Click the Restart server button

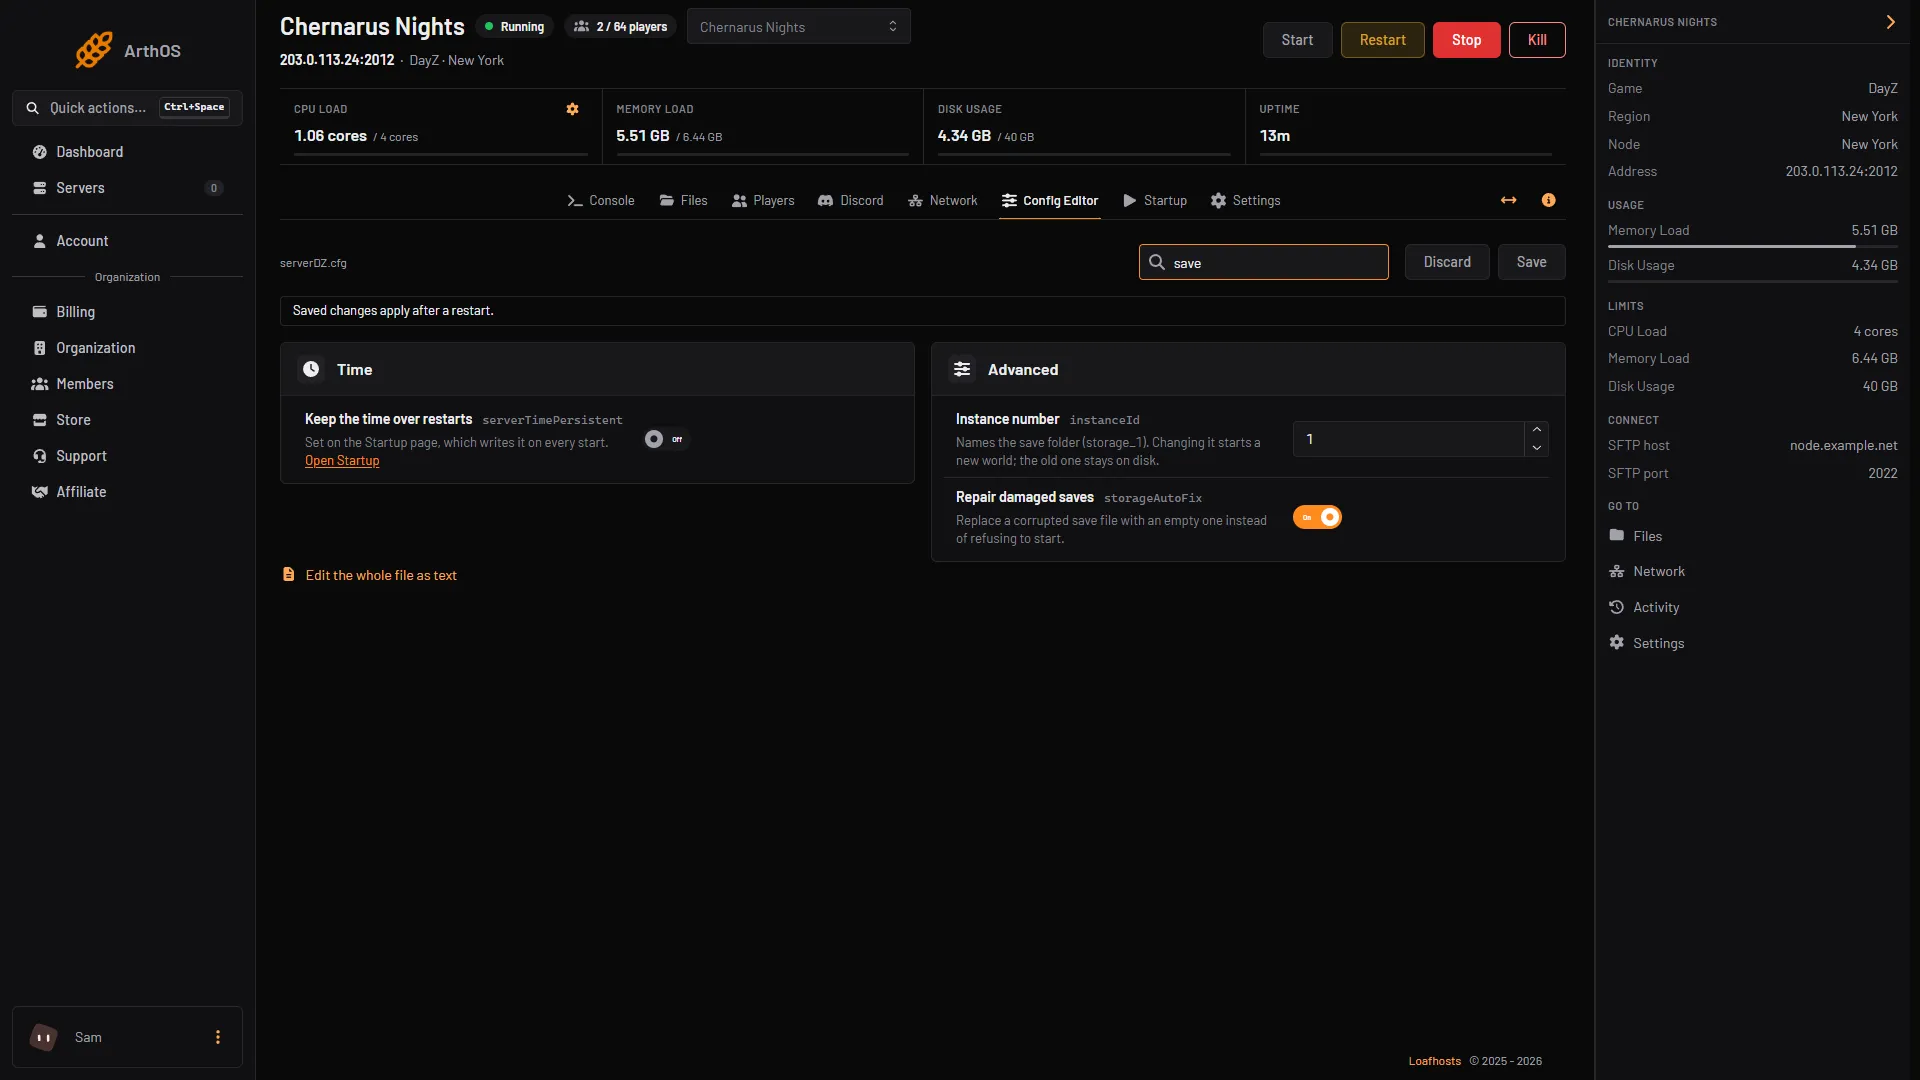(x=1382, y=40)
